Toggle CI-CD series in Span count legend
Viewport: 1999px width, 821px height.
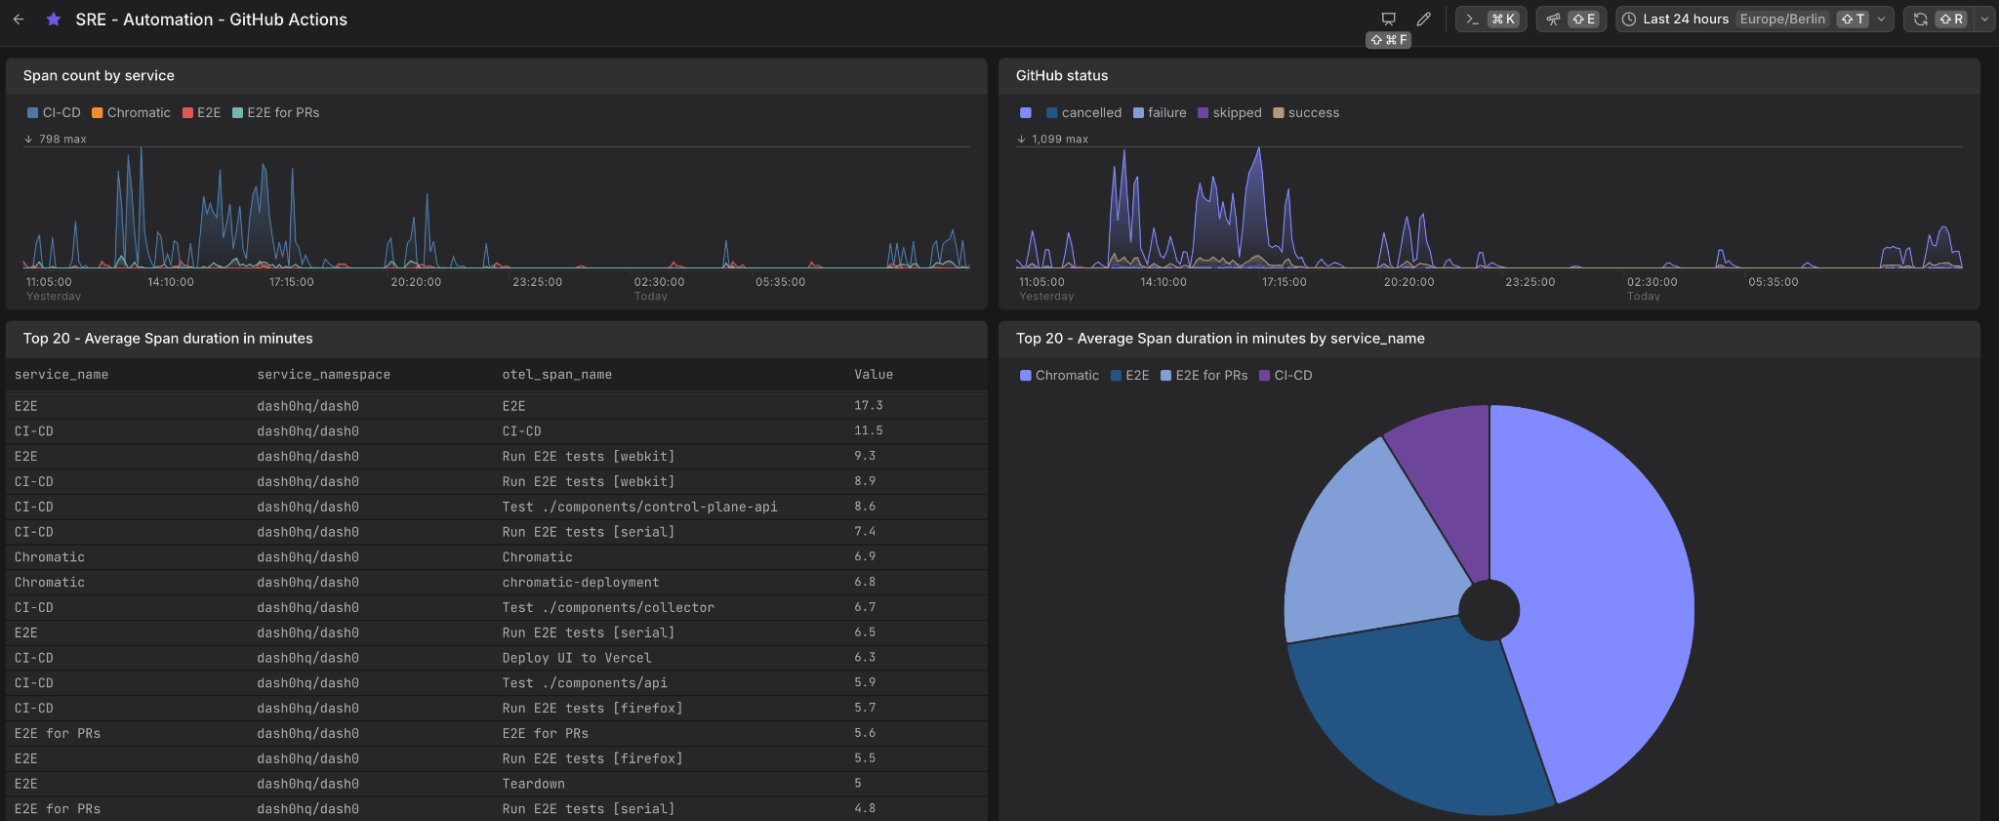pos(54,113)
